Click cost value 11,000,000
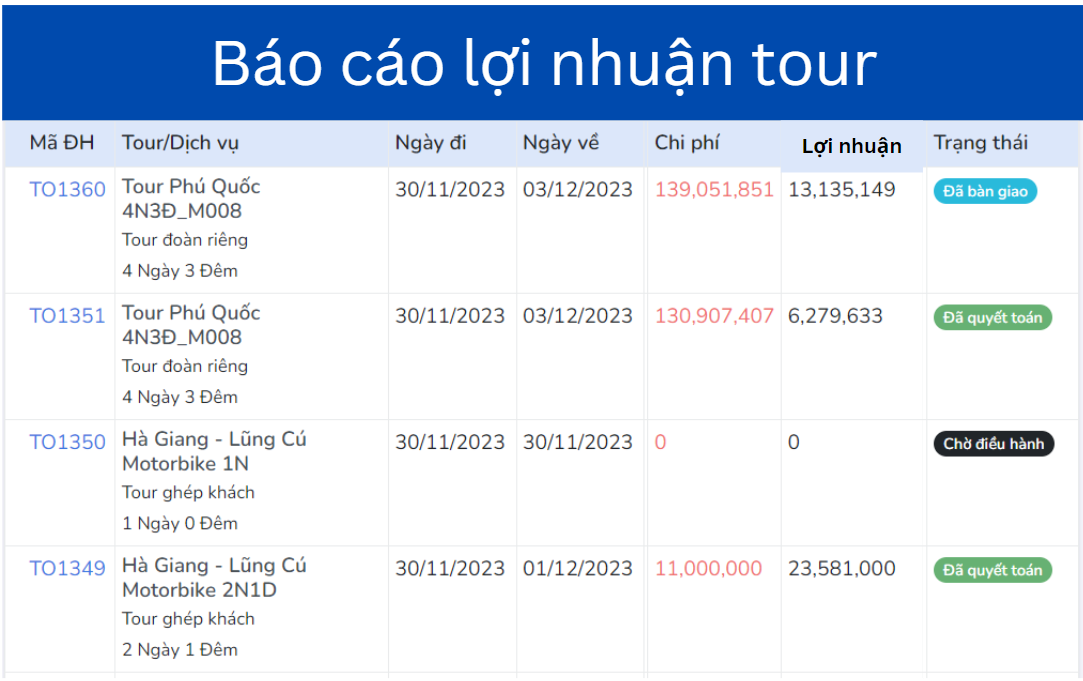1083x681 pixels. click(708, 568)
